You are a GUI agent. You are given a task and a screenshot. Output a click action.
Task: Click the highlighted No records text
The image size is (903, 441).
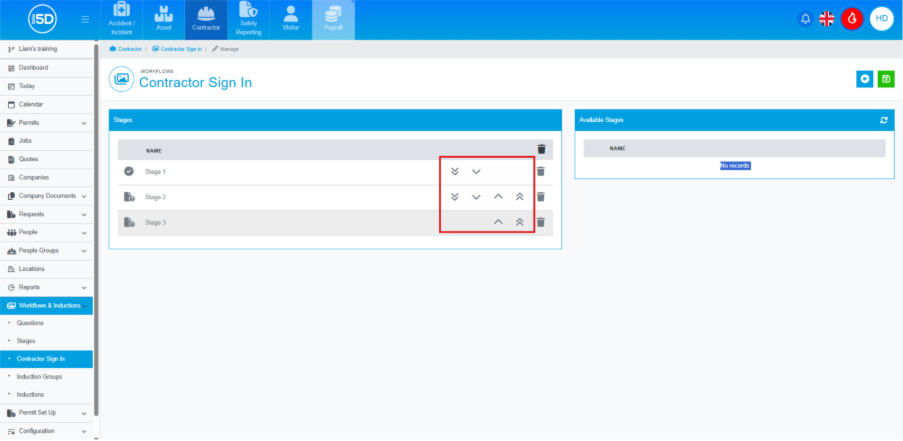[735, 166]
